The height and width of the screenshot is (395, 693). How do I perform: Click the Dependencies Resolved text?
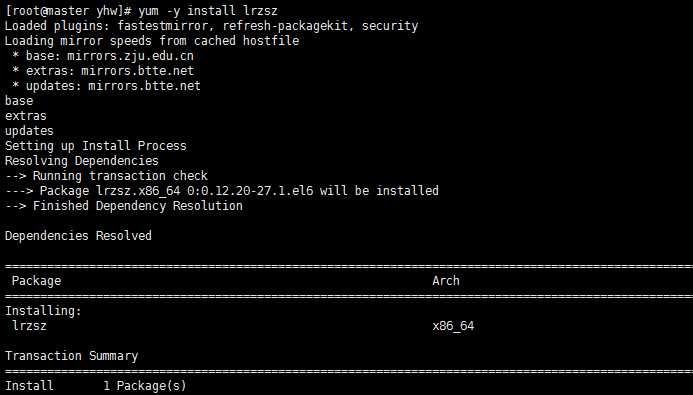(78, 235)
